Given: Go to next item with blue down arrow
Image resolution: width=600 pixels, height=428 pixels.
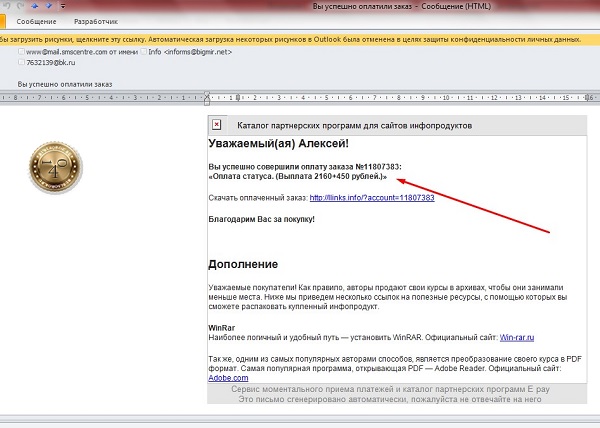Looking at the screenshot, I should [x=49, y=5].
